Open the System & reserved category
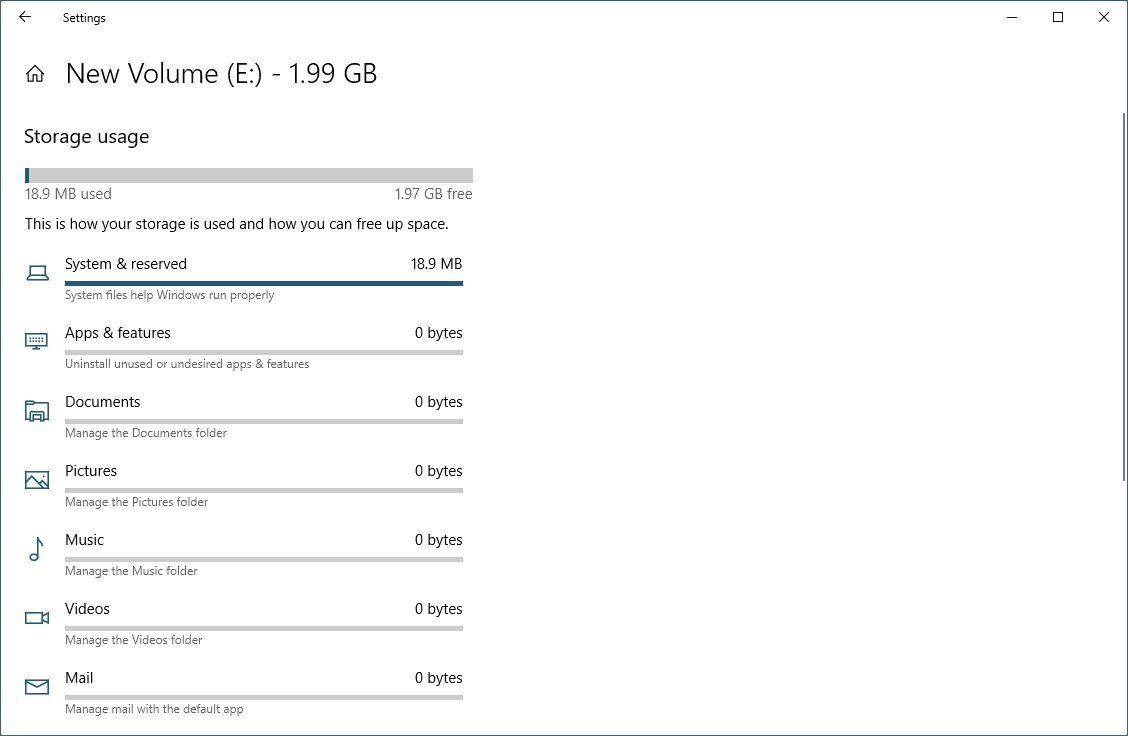 pos(126,264)
